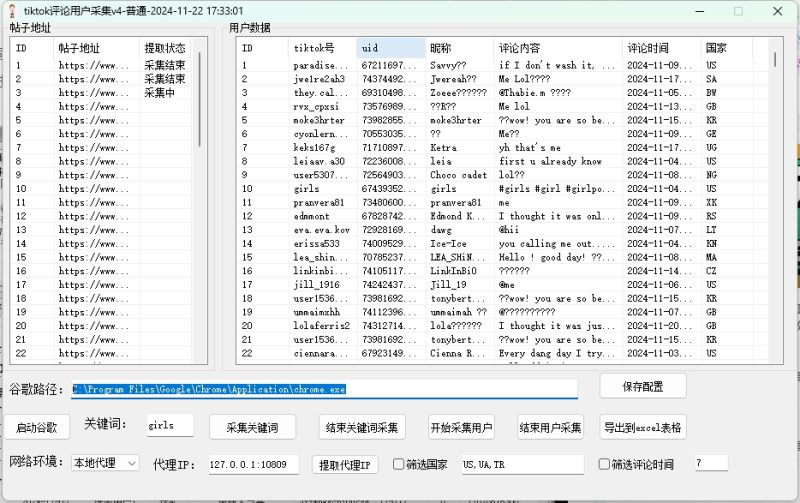800x503 pixels.
Task: Sort by the uid column header
Action: (x=391, y=48)
